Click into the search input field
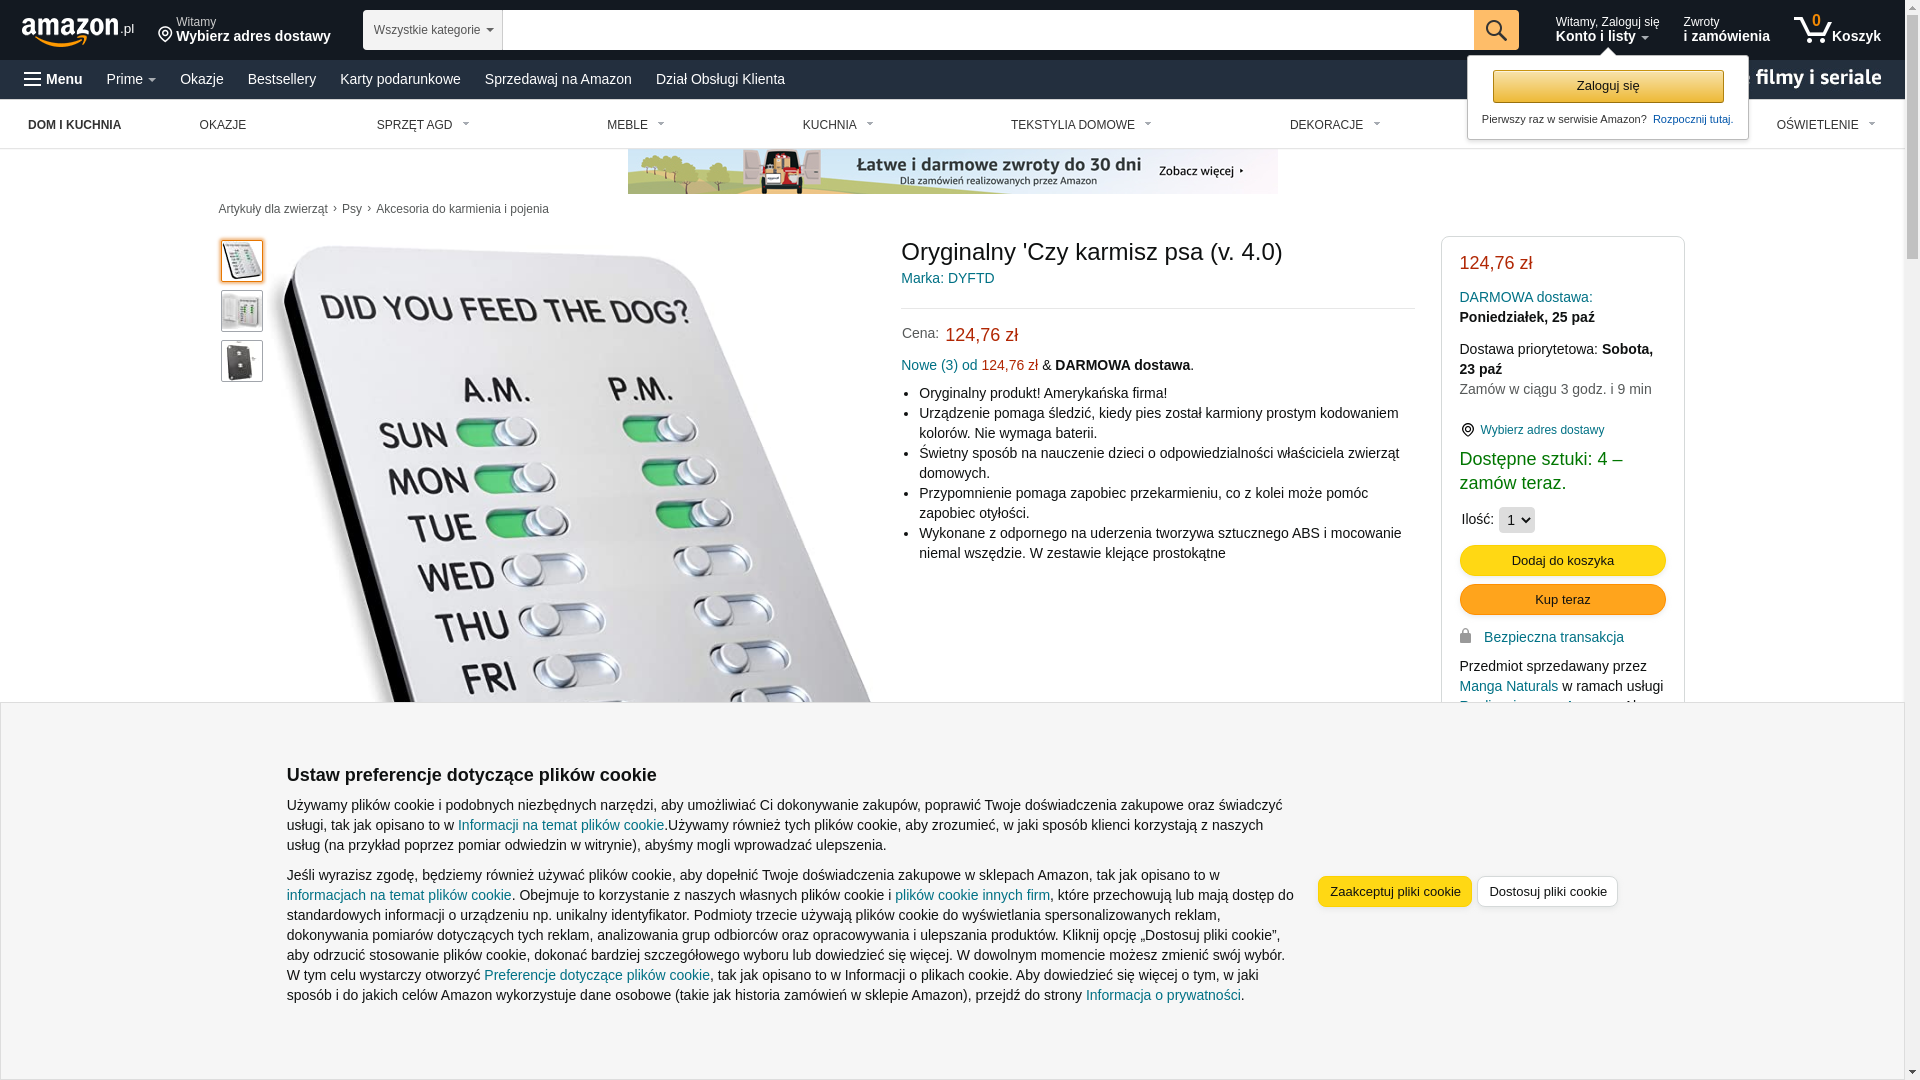Image resolution: width=1920 pixels, height=1080 pixels. [x=988, y=30]
